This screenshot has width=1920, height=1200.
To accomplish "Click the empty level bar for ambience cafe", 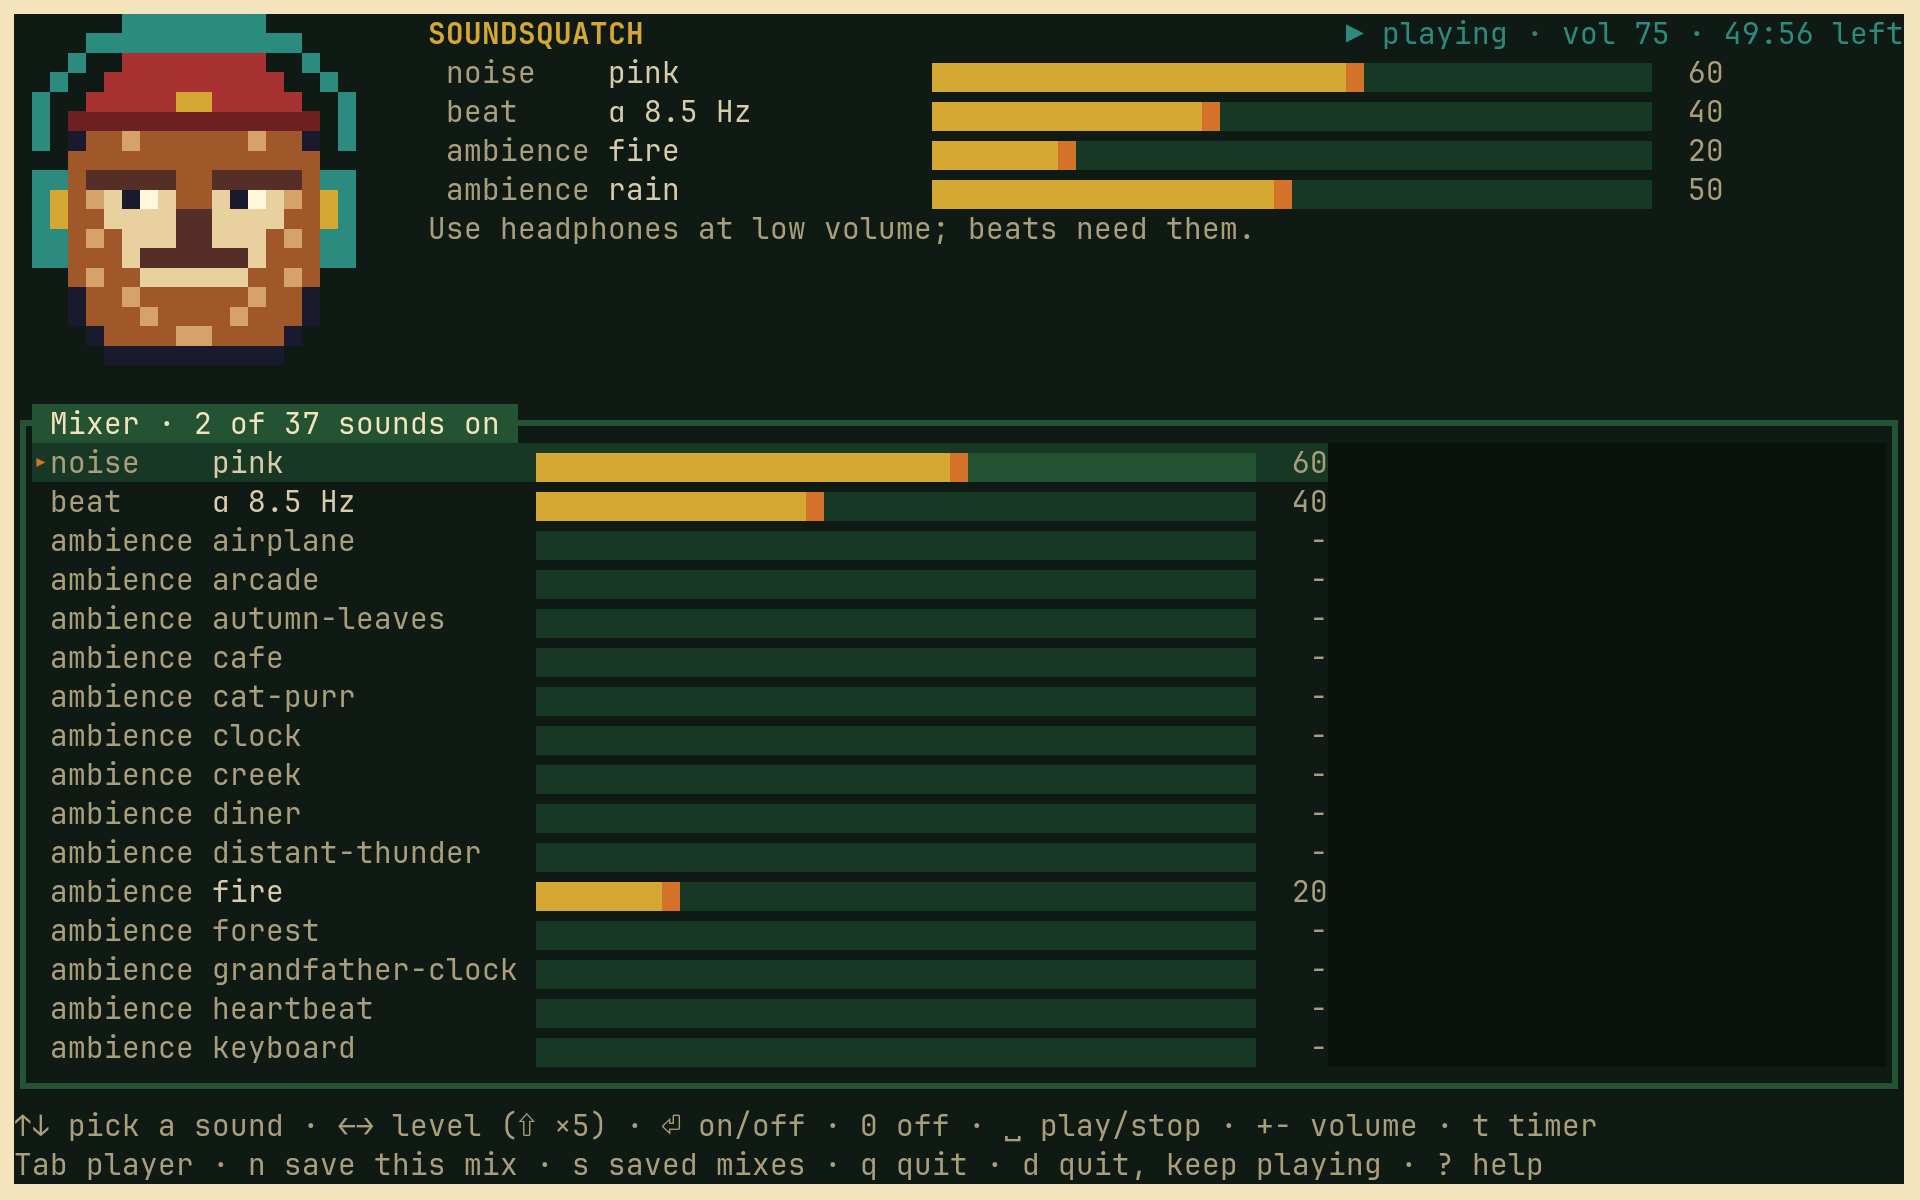I will tap(895, 662).
